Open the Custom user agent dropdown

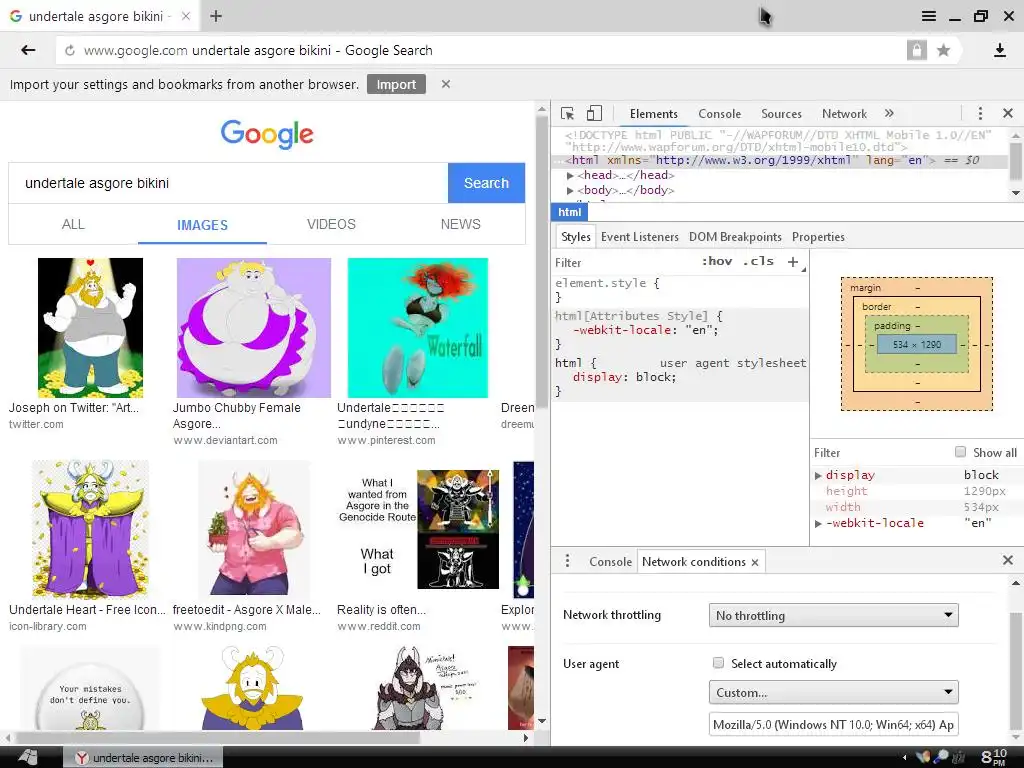[833, 692]
